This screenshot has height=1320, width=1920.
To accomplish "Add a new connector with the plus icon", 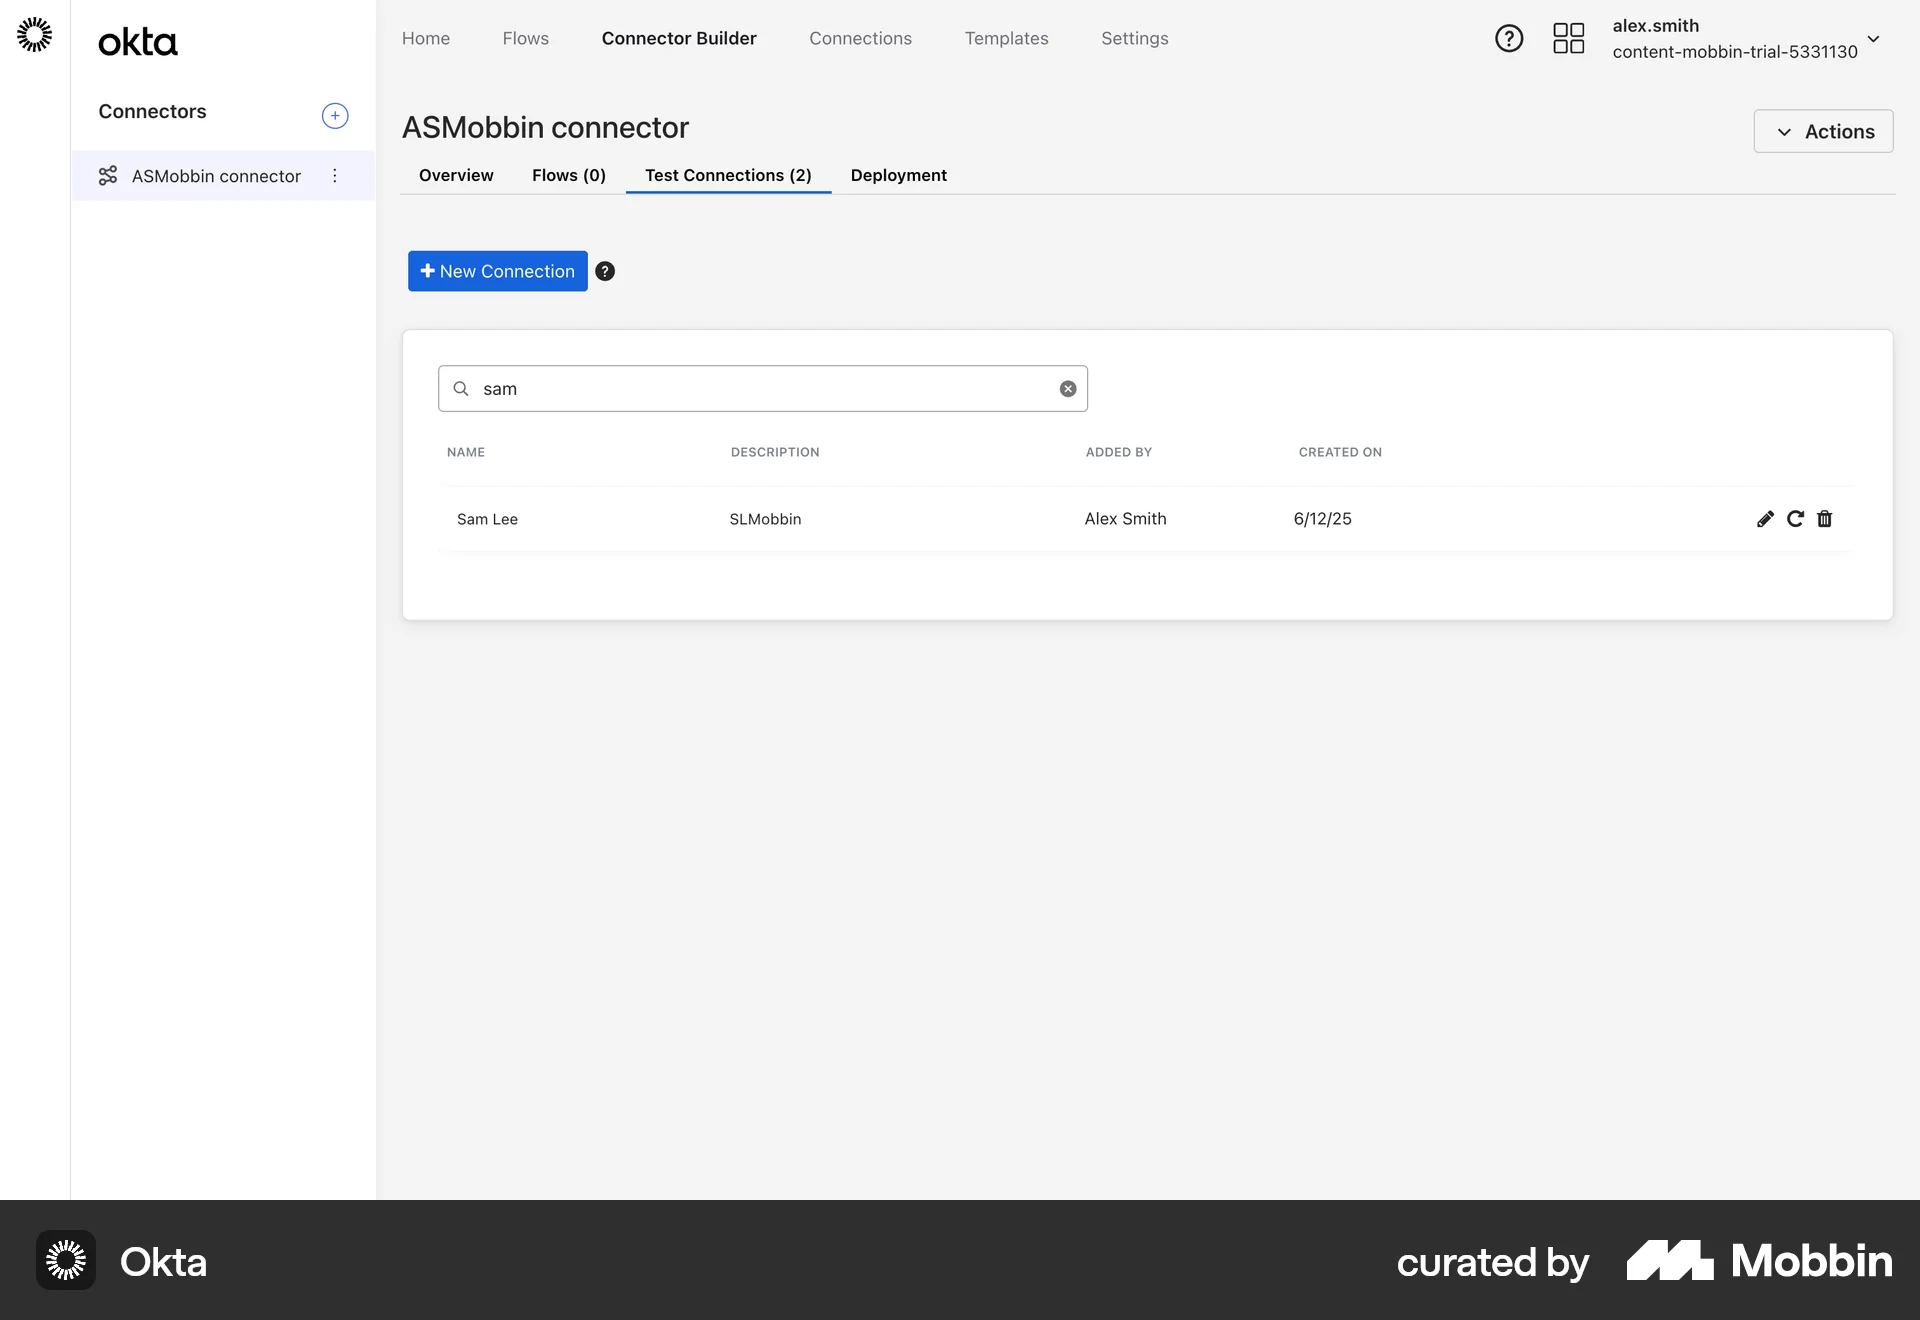I will pyautogui.click(x=335, y=115).
